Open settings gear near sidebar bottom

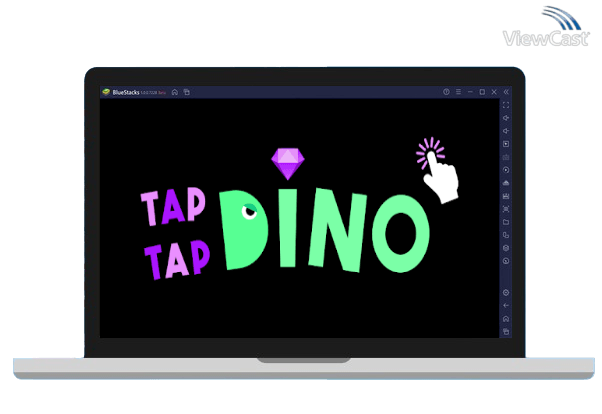506,293
